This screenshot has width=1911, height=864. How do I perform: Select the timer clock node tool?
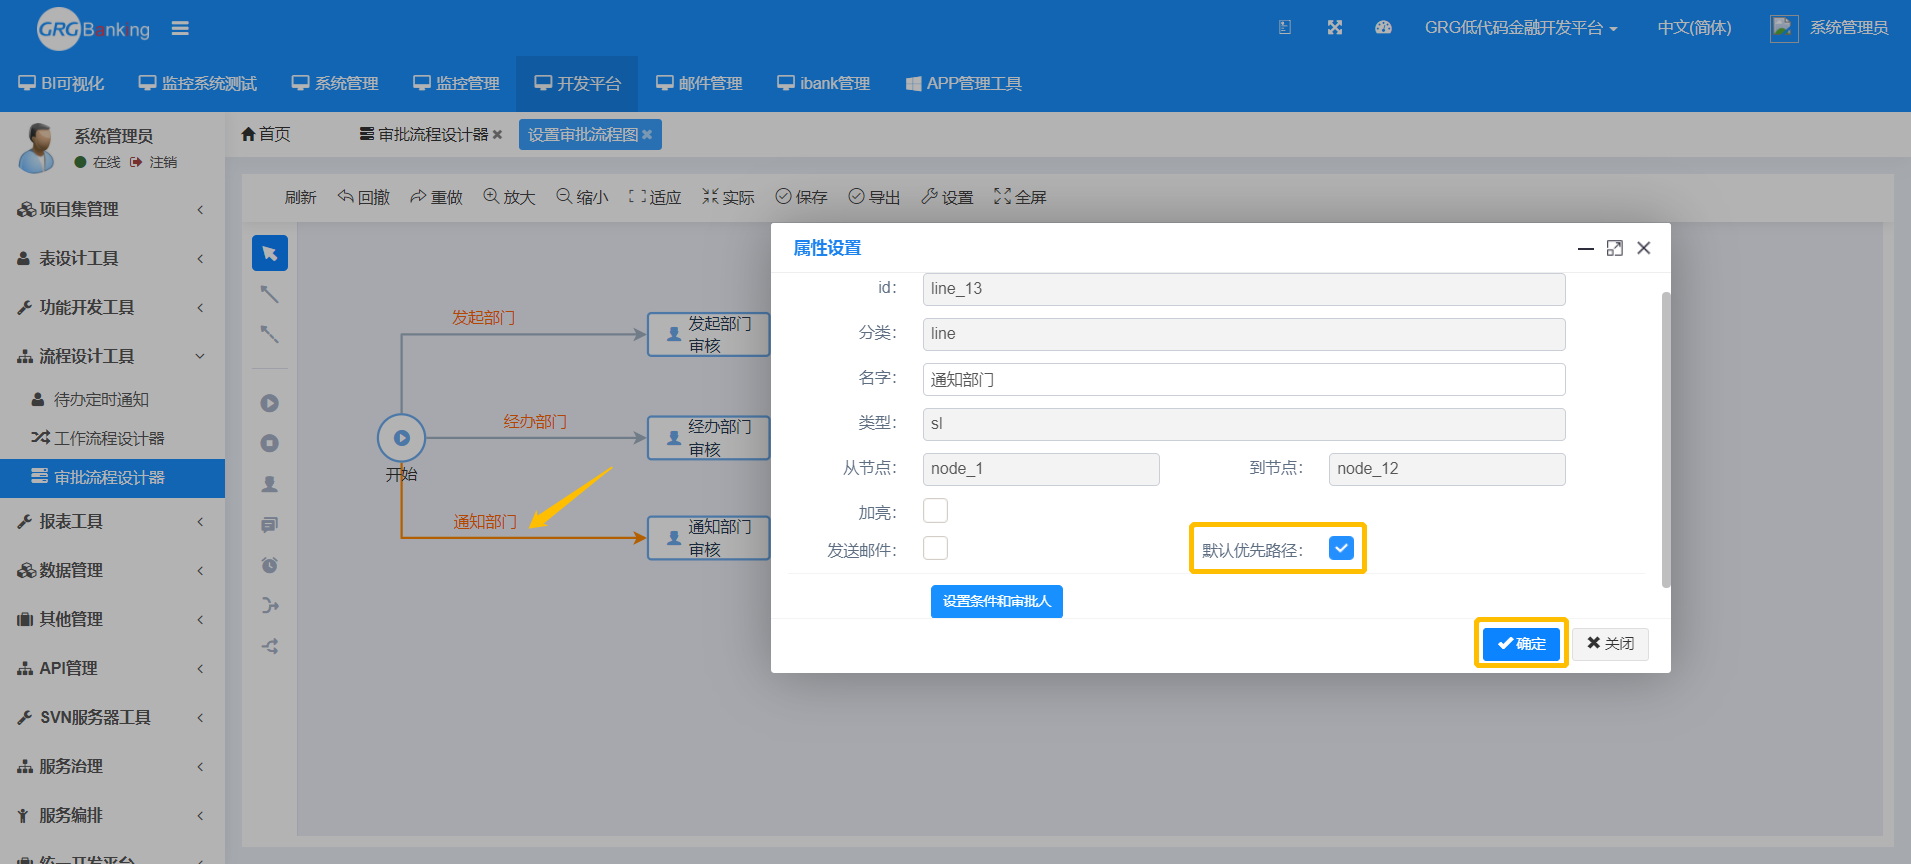[x=269, y=565]
